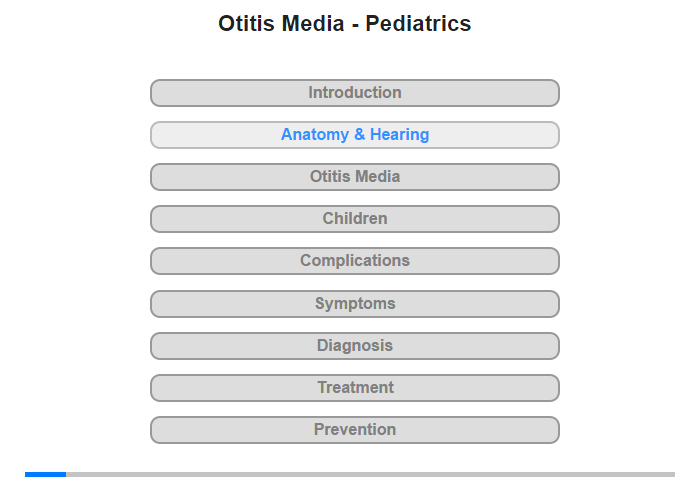Open the Prevention section
This screenshot has width=700, height=480.
coord(354,430)
